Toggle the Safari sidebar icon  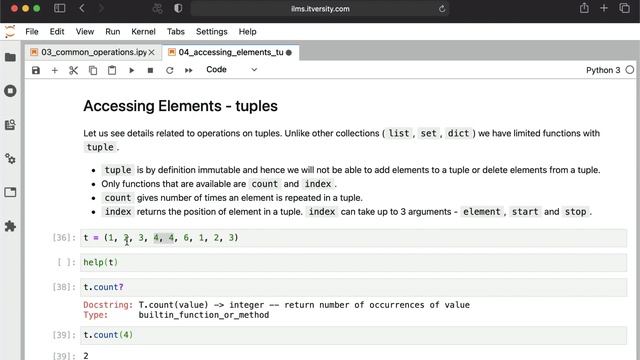[x=60, y=8]
